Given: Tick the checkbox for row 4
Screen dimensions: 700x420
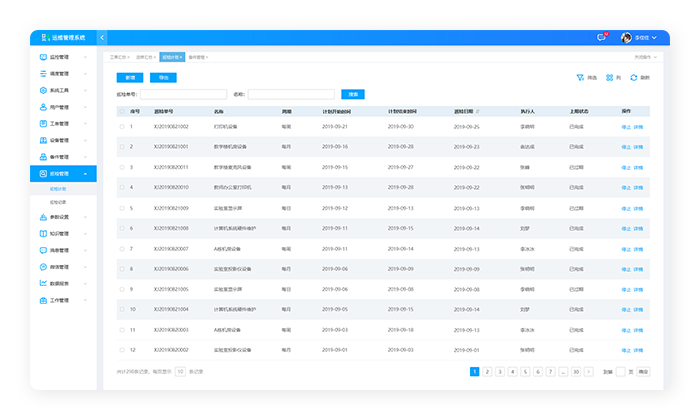Looking at the screenshot, I should click(122, 187).
